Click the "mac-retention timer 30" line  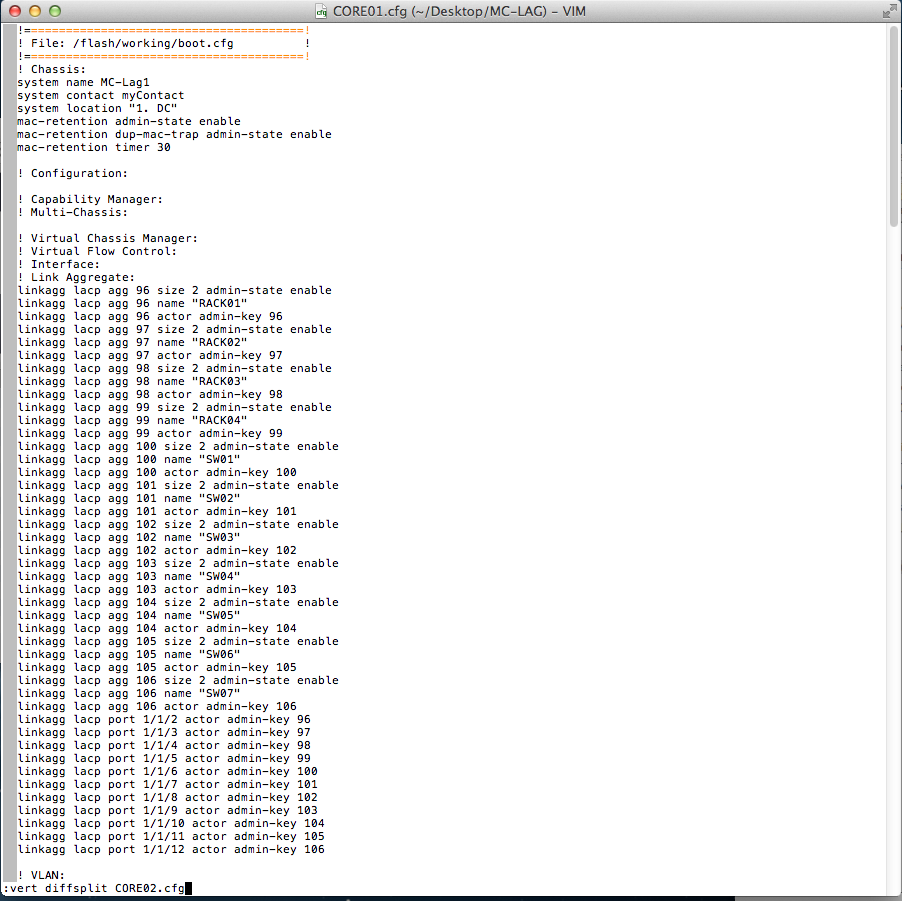(93, 148)
